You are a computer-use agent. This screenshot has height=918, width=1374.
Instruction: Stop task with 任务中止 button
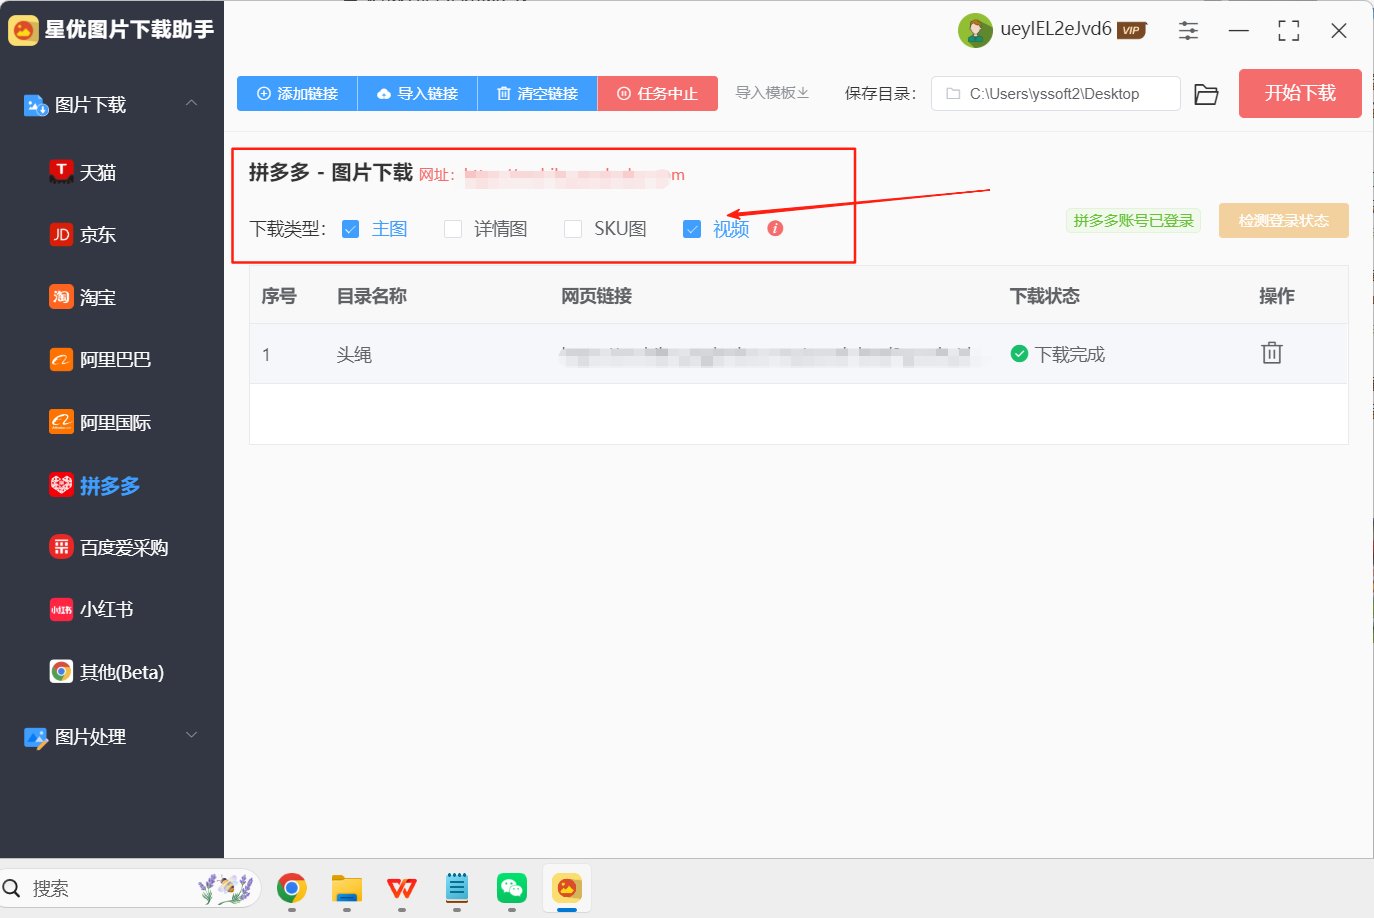click(x=657, y=93)
